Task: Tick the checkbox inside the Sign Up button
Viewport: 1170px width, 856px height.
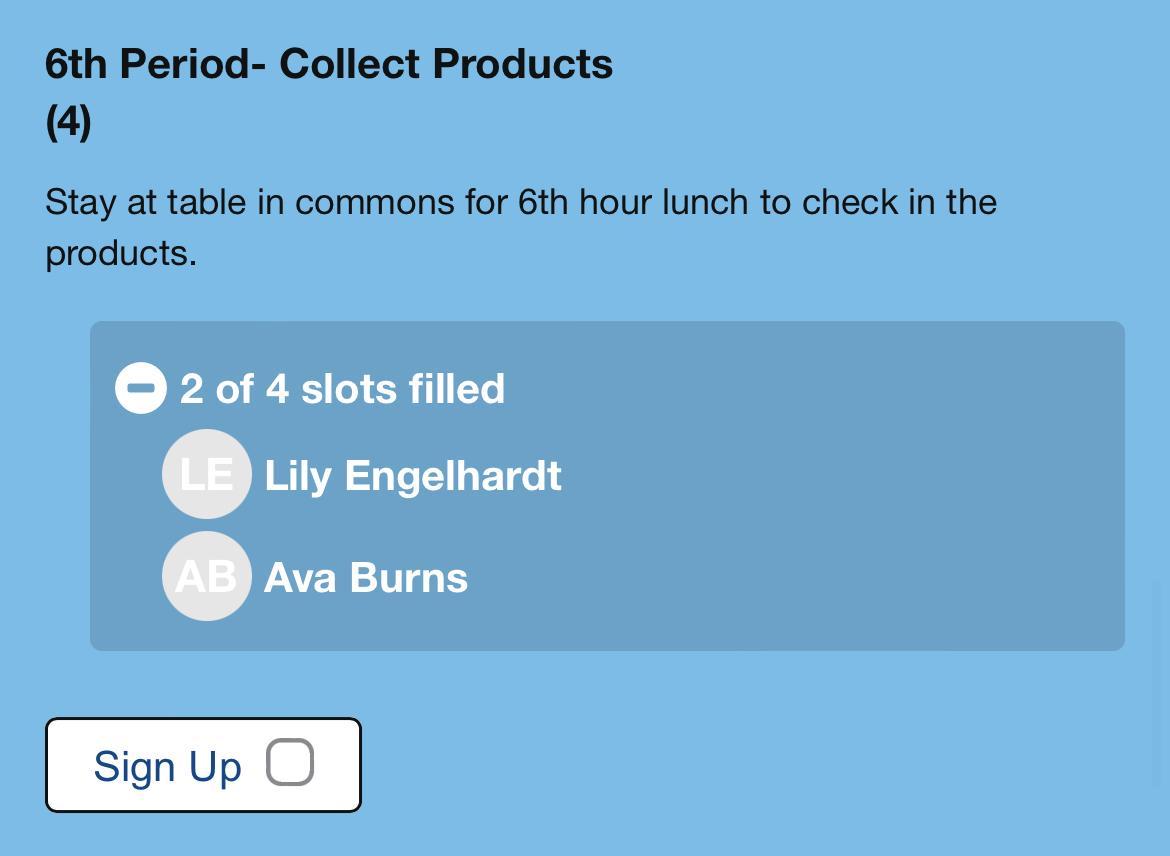Action: pos(290,764)
